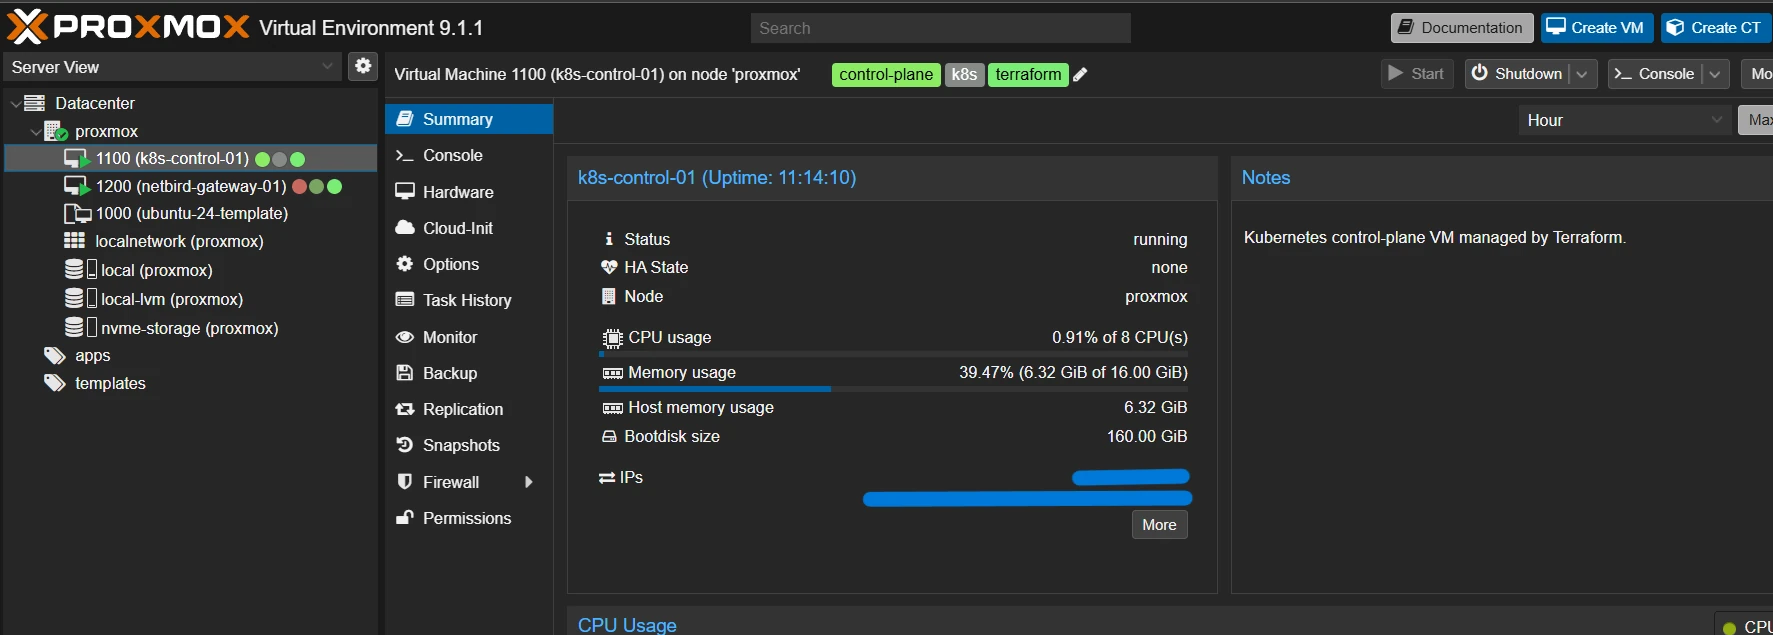Collapse the proxmox node tree
1773x635 pixels.
[36, 131]
